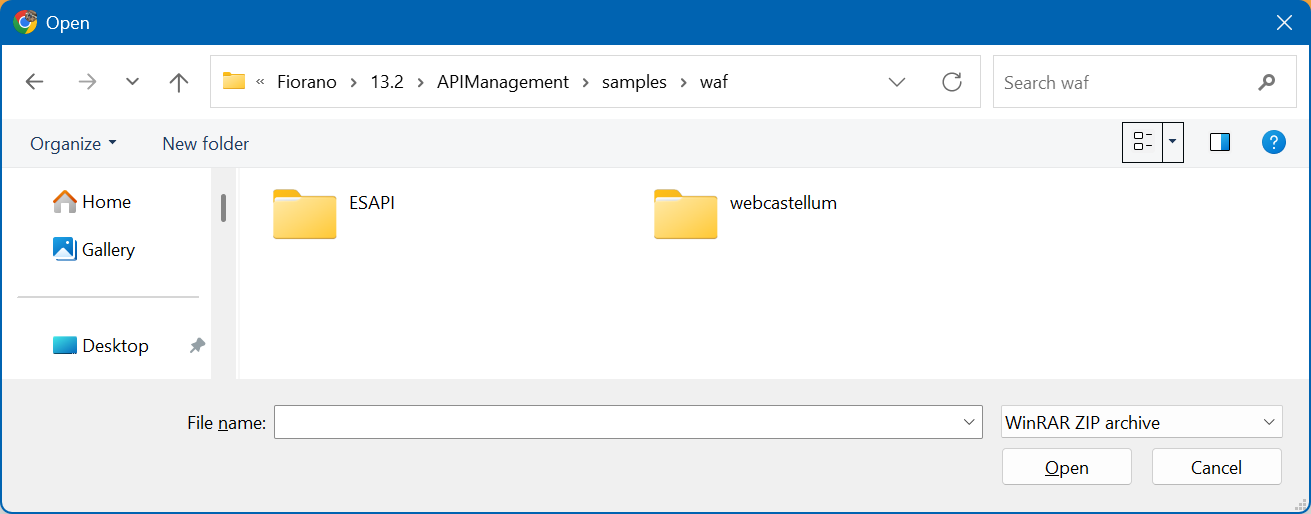Open the WinRAR ZIP archive file type dropdown
This screenshot has height=514, width=1311.
click(1141, 422)
